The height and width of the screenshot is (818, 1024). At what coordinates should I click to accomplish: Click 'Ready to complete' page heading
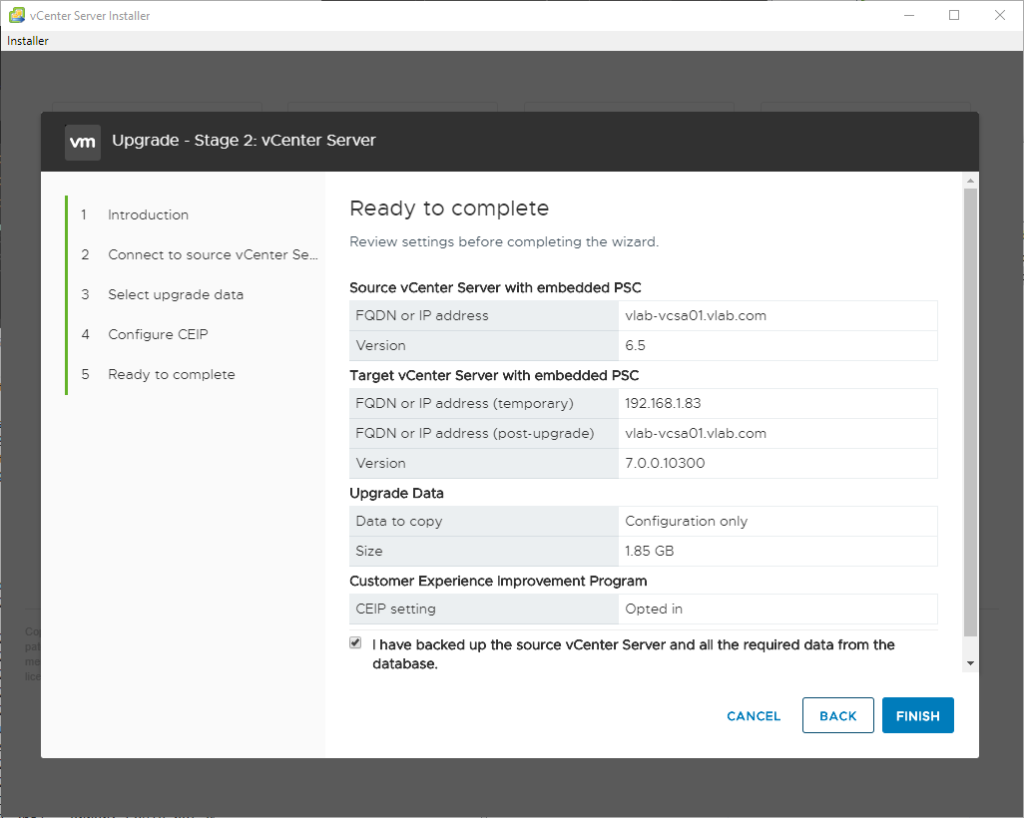(x=449, y=208)
